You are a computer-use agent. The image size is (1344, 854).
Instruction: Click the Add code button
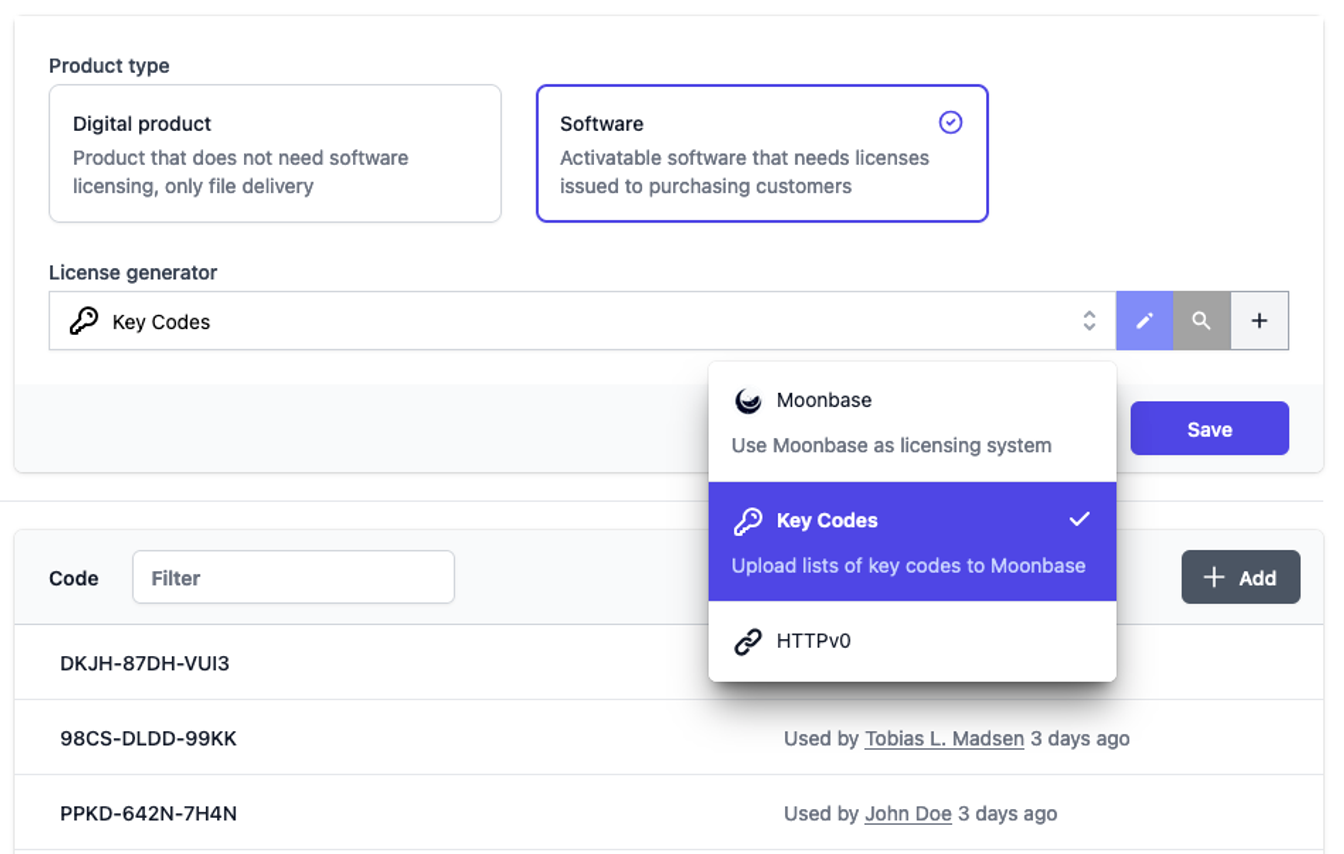coord(1240,577)
